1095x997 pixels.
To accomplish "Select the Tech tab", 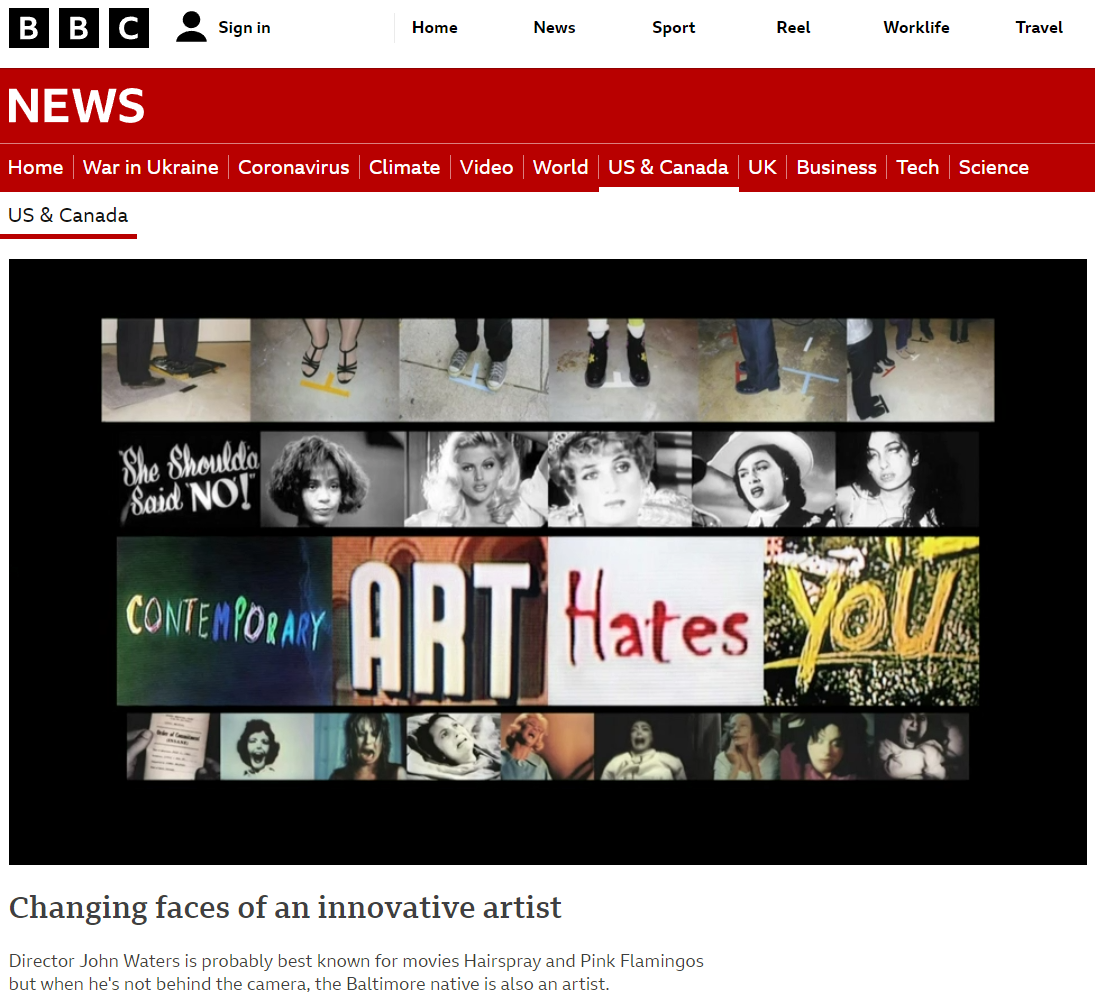I will [918, 168].
